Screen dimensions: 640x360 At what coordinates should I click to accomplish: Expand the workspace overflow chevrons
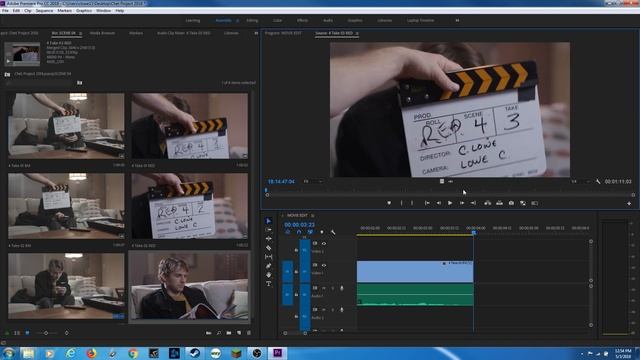pyautogui.click(x=457, y=20)
